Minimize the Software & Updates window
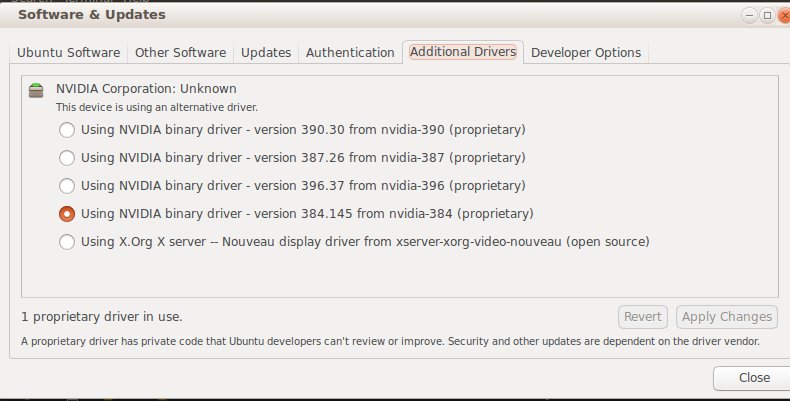This screenshot has height=401, width=790. click(749, 16)
